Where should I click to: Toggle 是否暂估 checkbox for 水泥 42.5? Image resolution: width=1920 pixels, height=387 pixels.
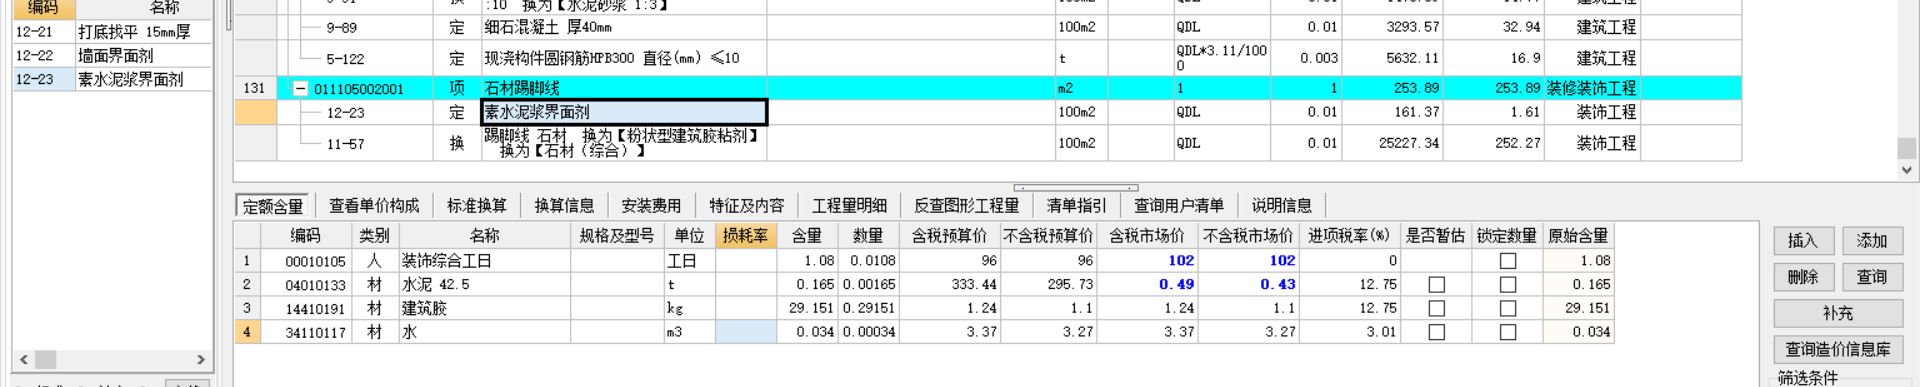coord(1437,285)
